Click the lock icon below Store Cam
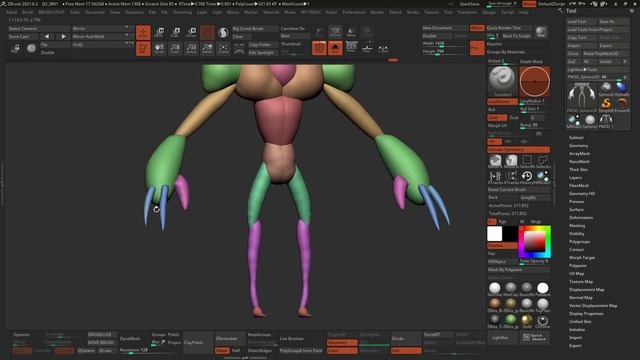The height and width of the screenshot is (360, 640). click(16, 49)
